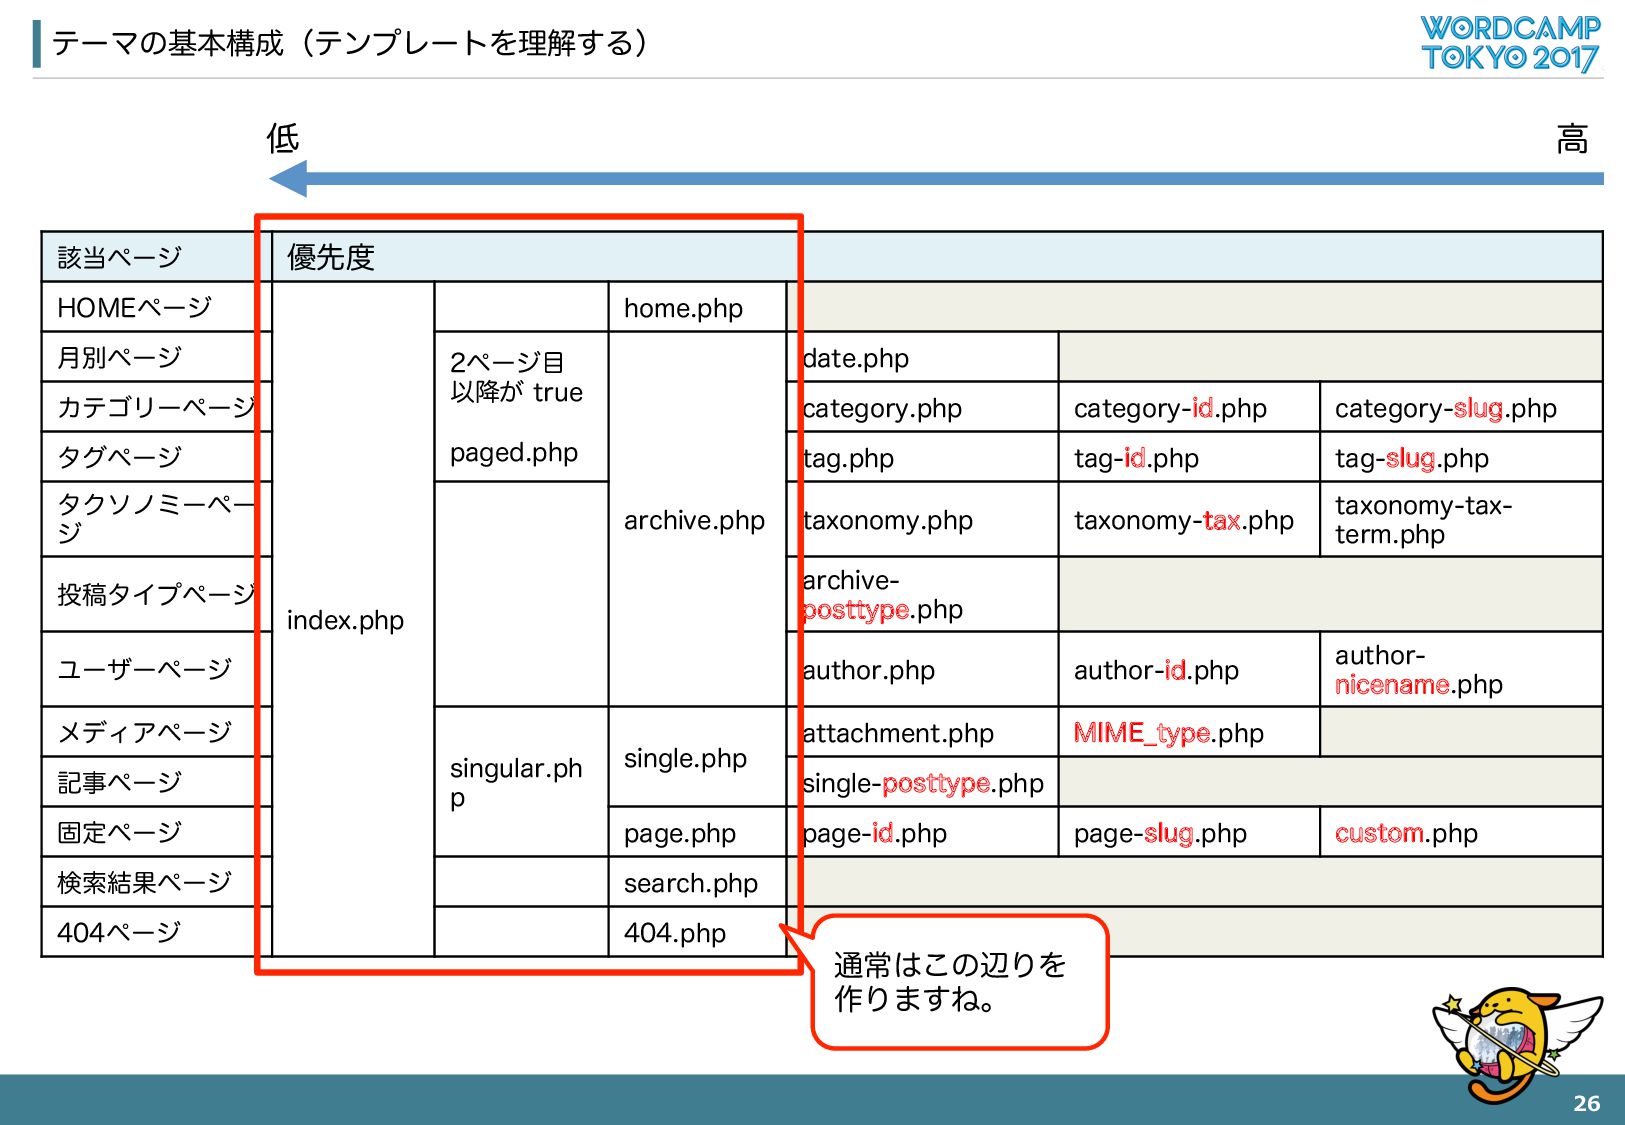Click the 'singular.php' cell
The width and height of the screenshot is (1625, 1125).
click(521, 781)
